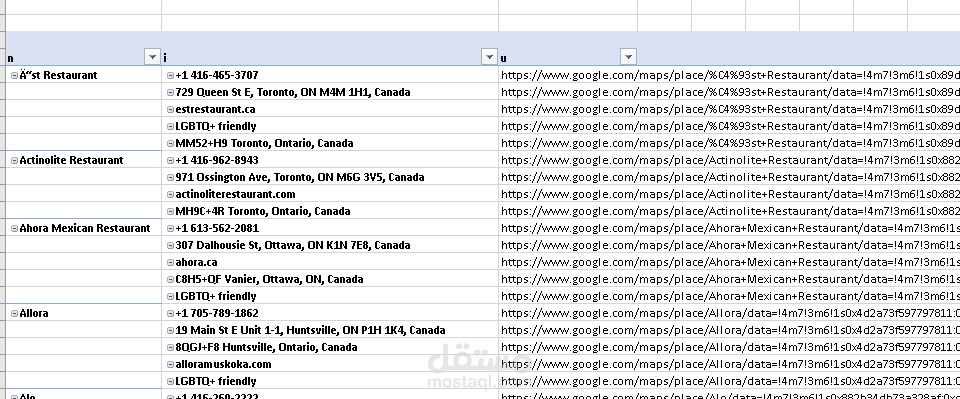This screenshot has height=399, width=960.
Task: Select the cell with phone +1 613-562-2081
Action: click(x=330, y=228)
